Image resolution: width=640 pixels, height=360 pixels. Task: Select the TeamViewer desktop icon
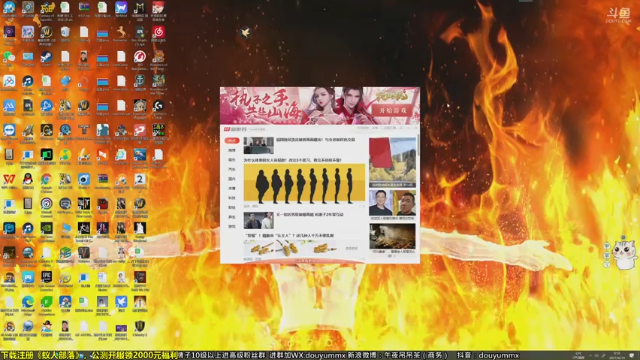(9, 130)
